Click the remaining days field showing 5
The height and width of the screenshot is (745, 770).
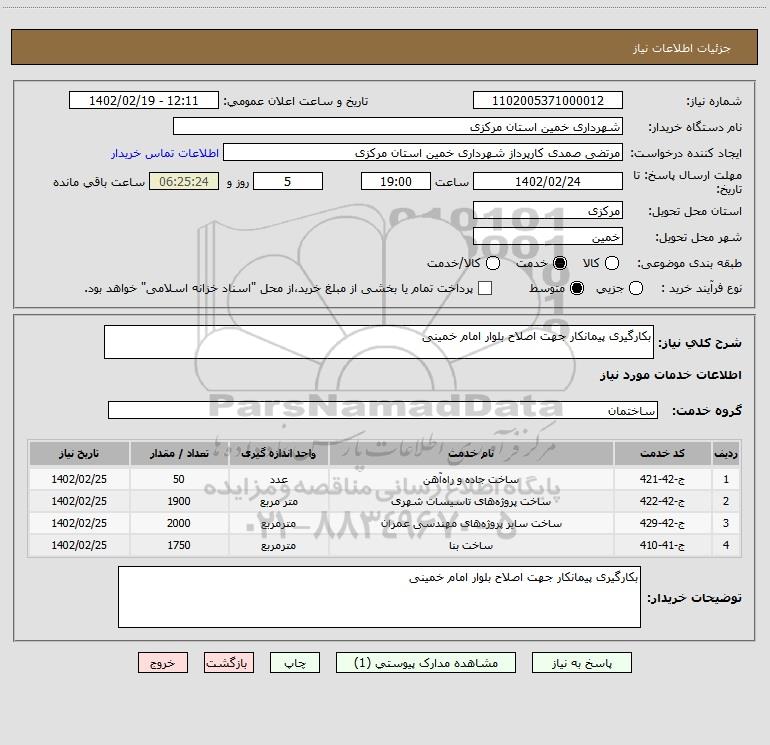point(288,181)
